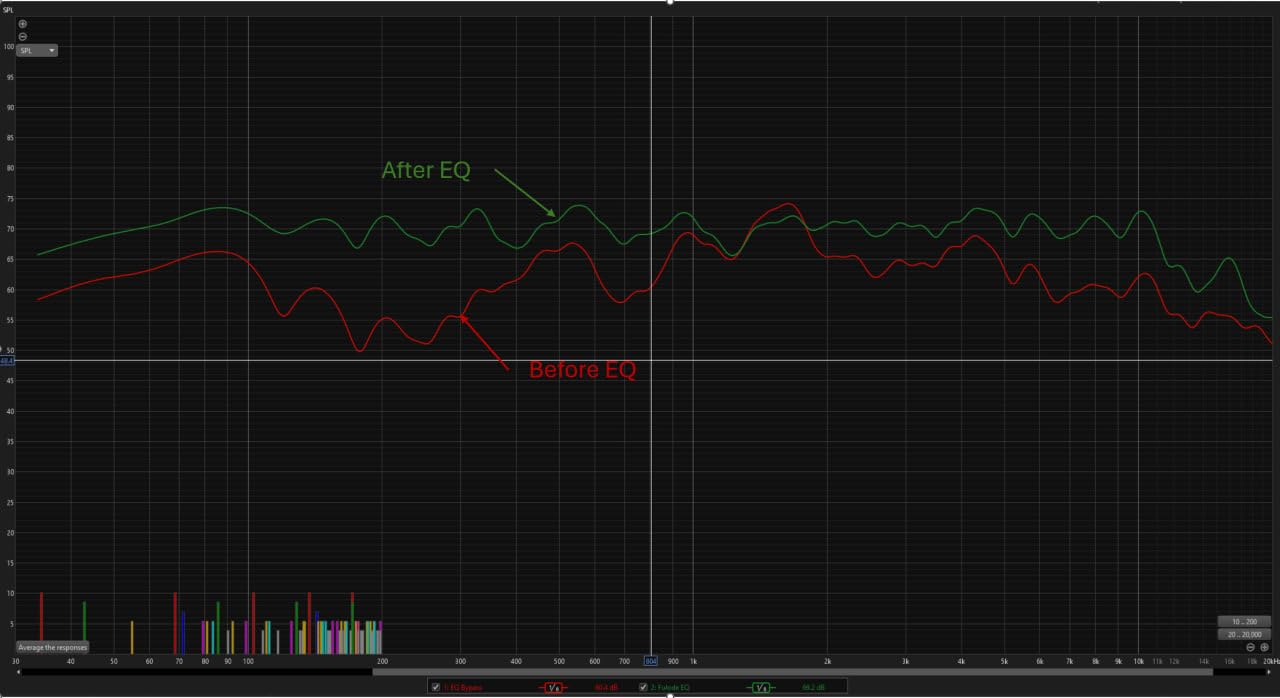
Task: Uncheck the EQ Bypass trace checkbox
Action: click(x=435, y=687)
